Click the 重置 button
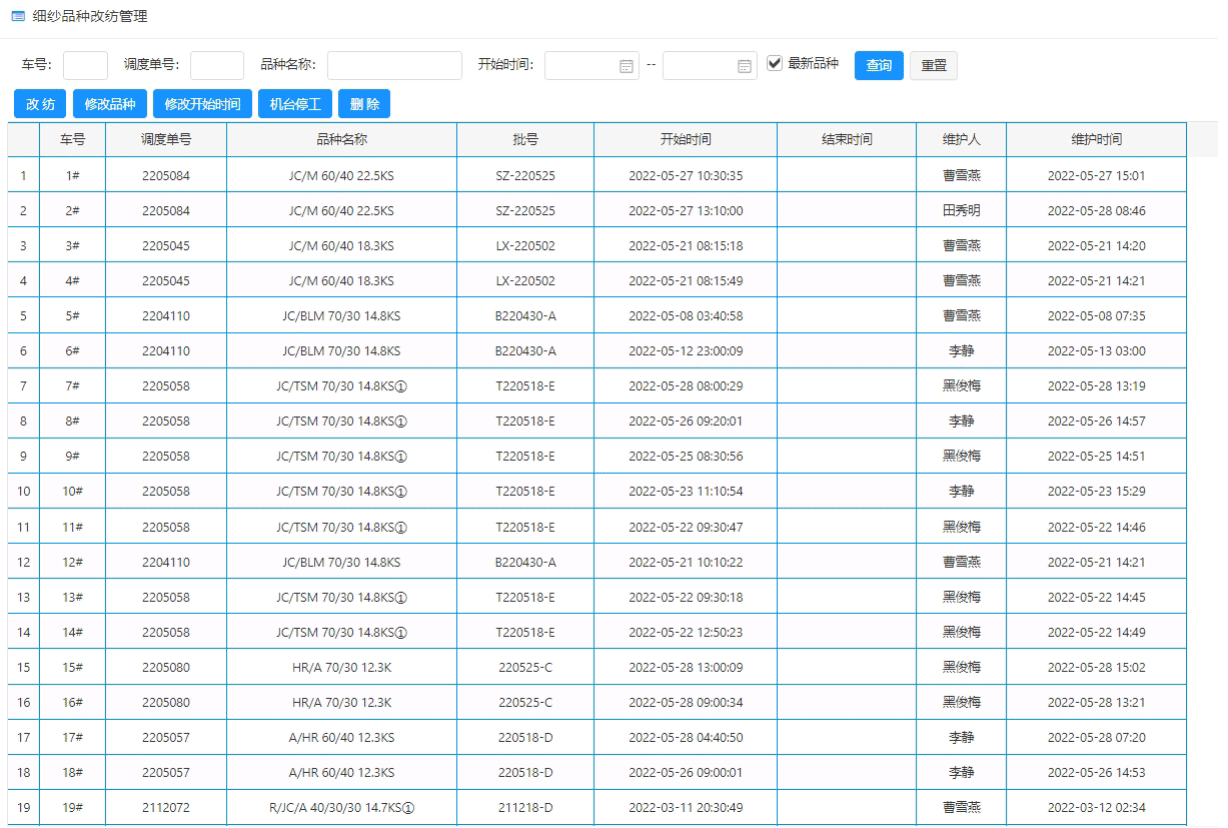 click(x=934, y=65)
